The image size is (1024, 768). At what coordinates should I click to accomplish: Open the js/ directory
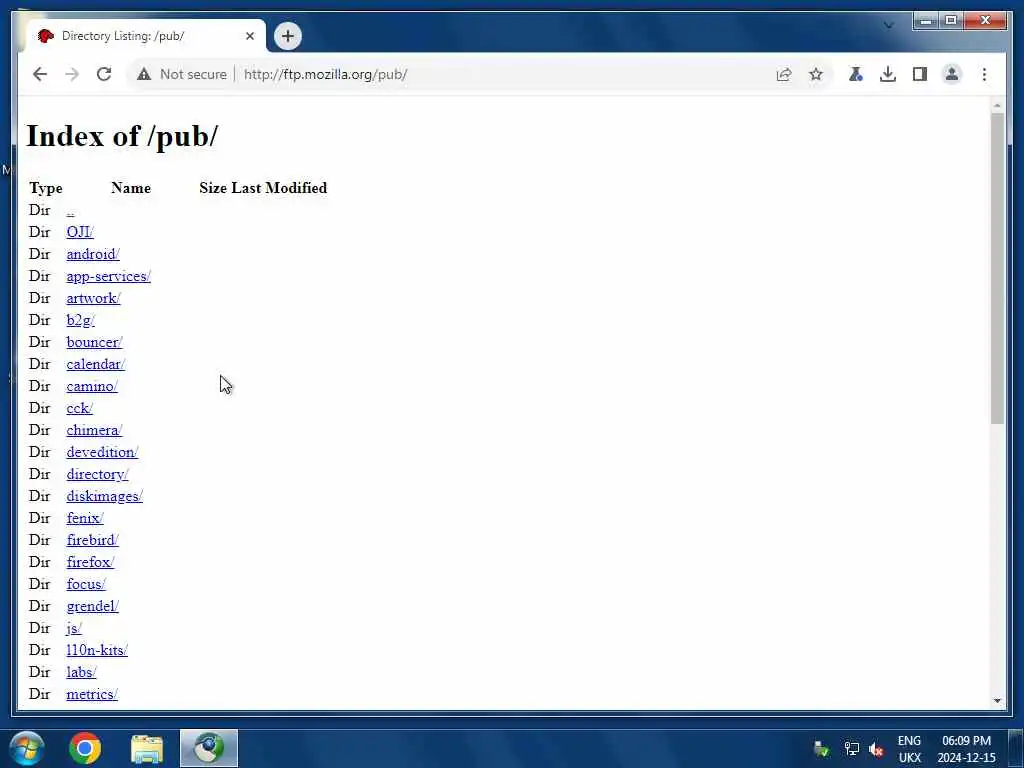74,628
